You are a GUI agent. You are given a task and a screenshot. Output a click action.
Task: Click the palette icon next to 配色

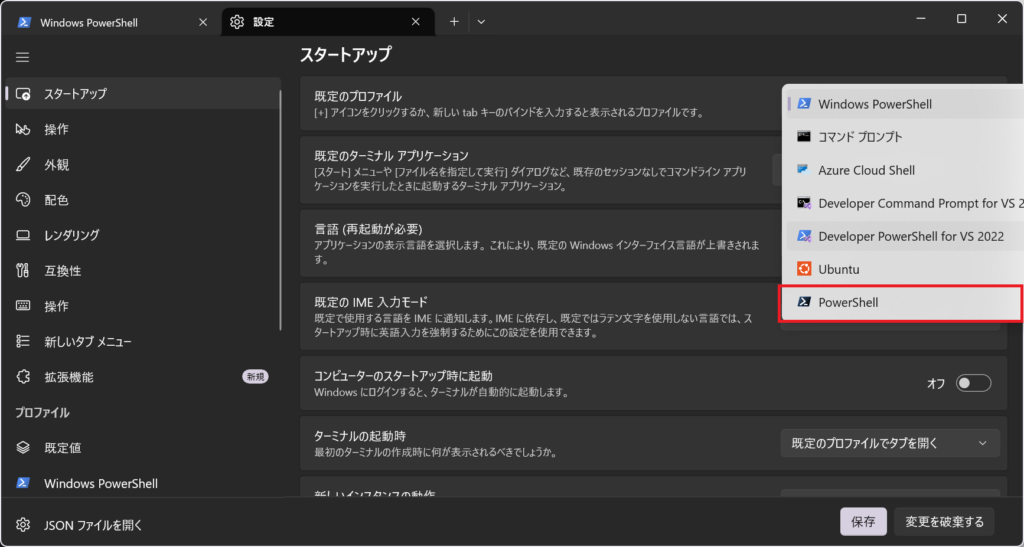coord(23,200)
